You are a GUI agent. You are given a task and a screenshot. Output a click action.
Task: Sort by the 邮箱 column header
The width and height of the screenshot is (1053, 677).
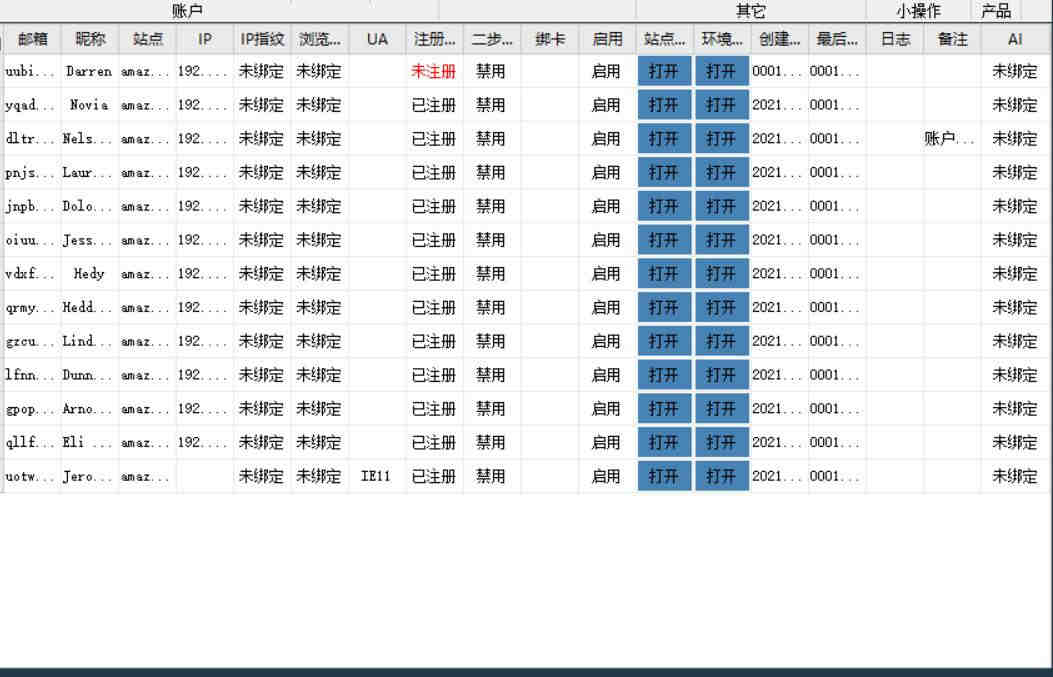pyautogui.click(x=32, y=39)
